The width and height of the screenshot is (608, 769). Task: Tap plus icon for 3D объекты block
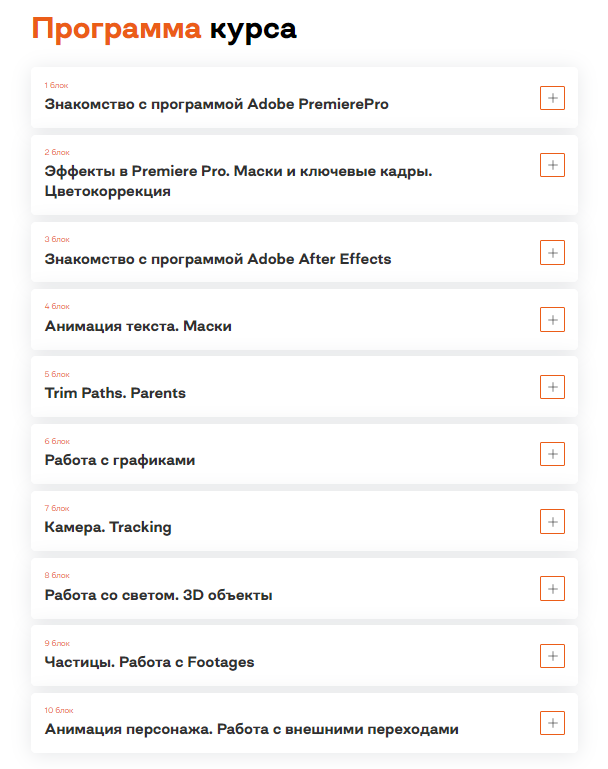click(552, 588)
